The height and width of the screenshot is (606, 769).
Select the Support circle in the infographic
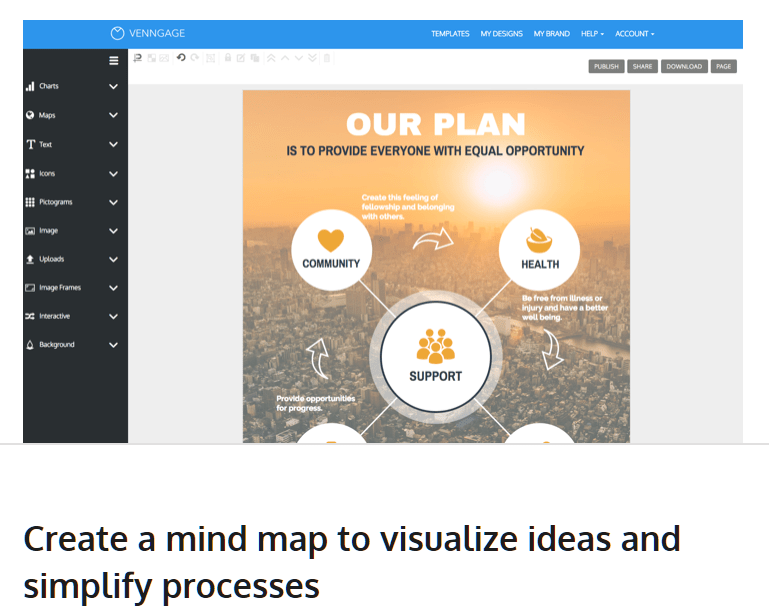click(435, 356)
